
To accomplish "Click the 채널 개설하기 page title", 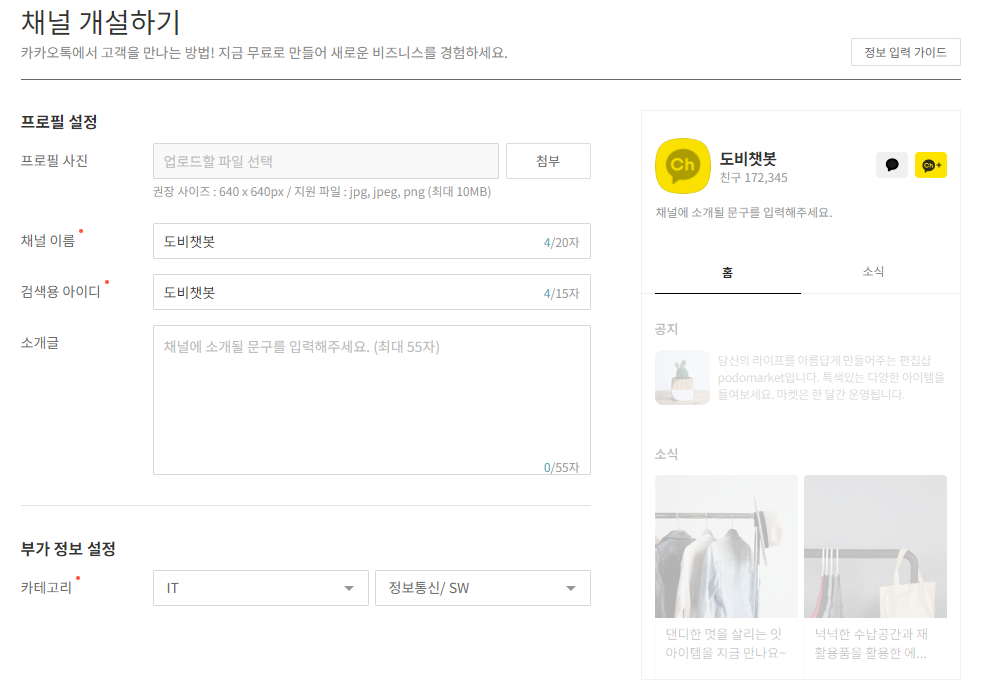I will pyautogui.click(x=101, y=22).
